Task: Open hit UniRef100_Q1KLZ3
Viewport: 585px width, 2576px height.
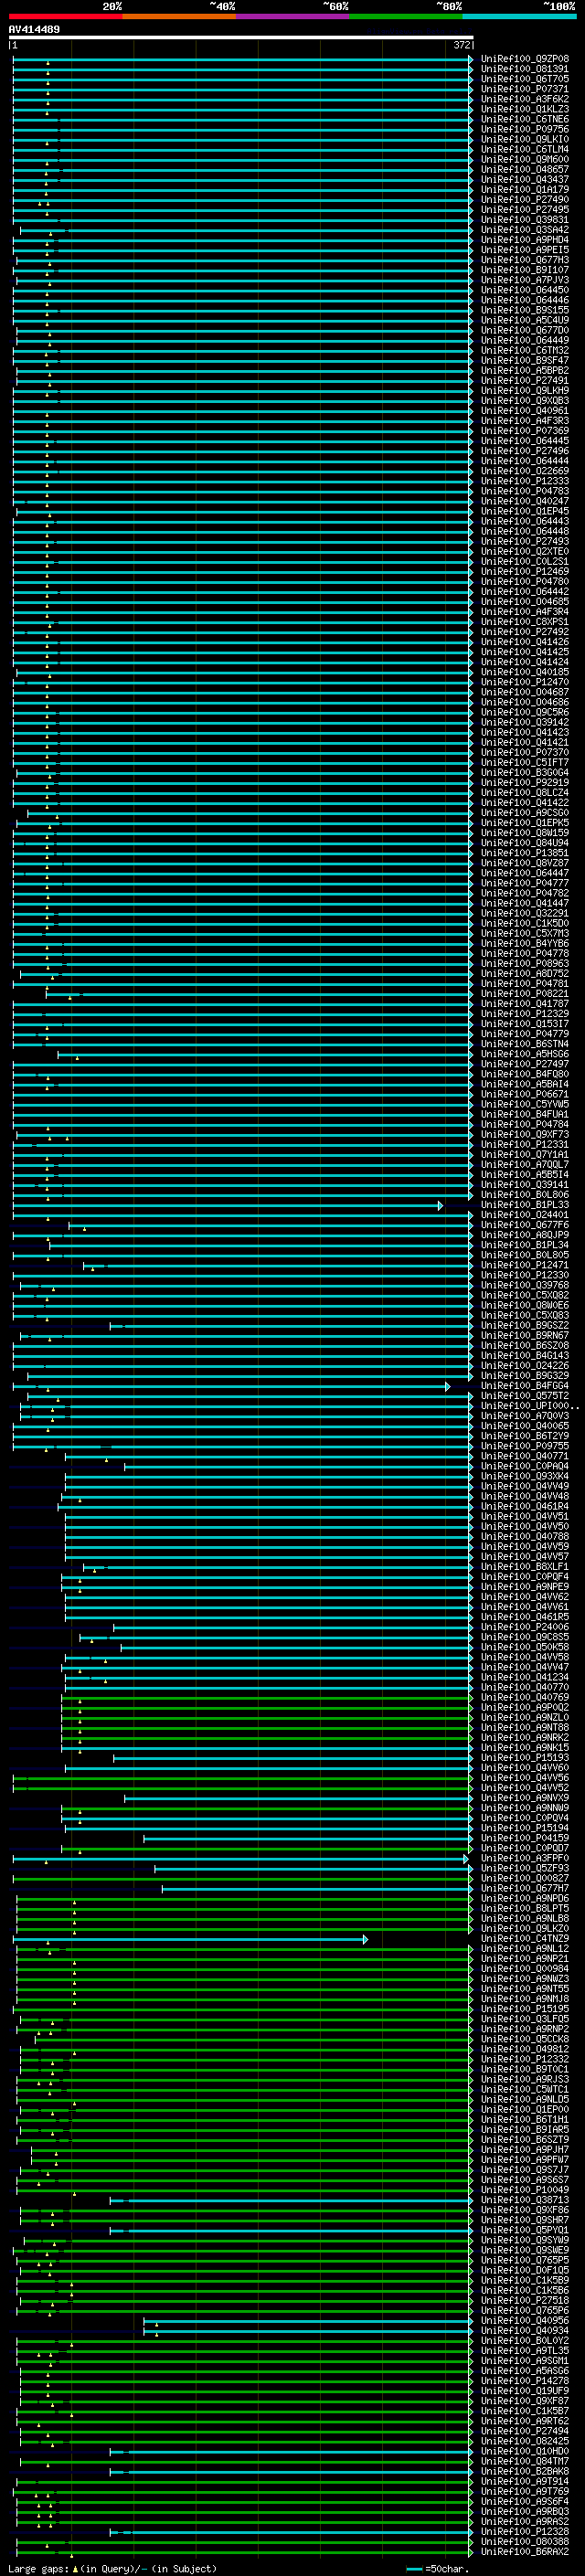Action: tap(524, 109)
